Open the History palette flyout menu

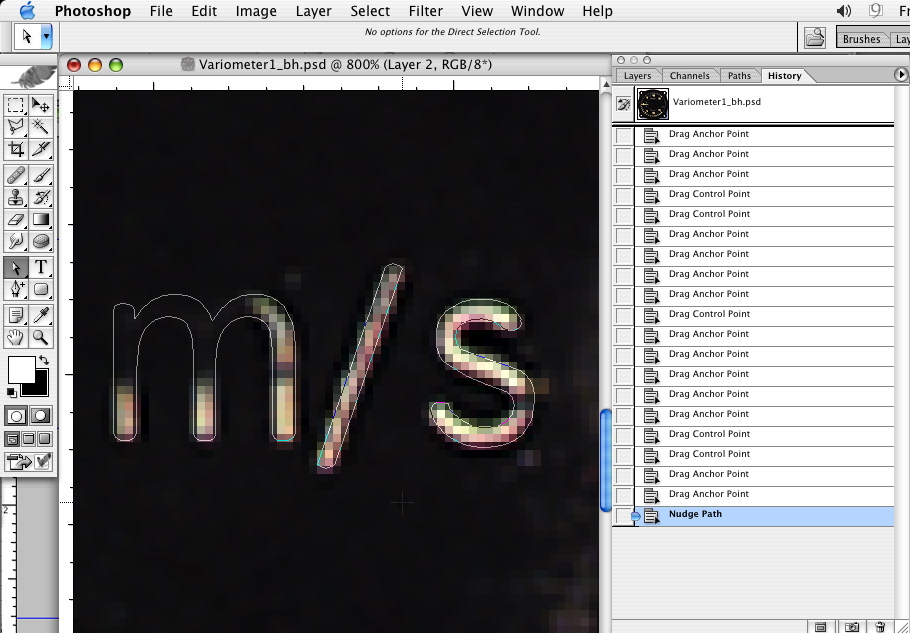click(x=901, y=75)
